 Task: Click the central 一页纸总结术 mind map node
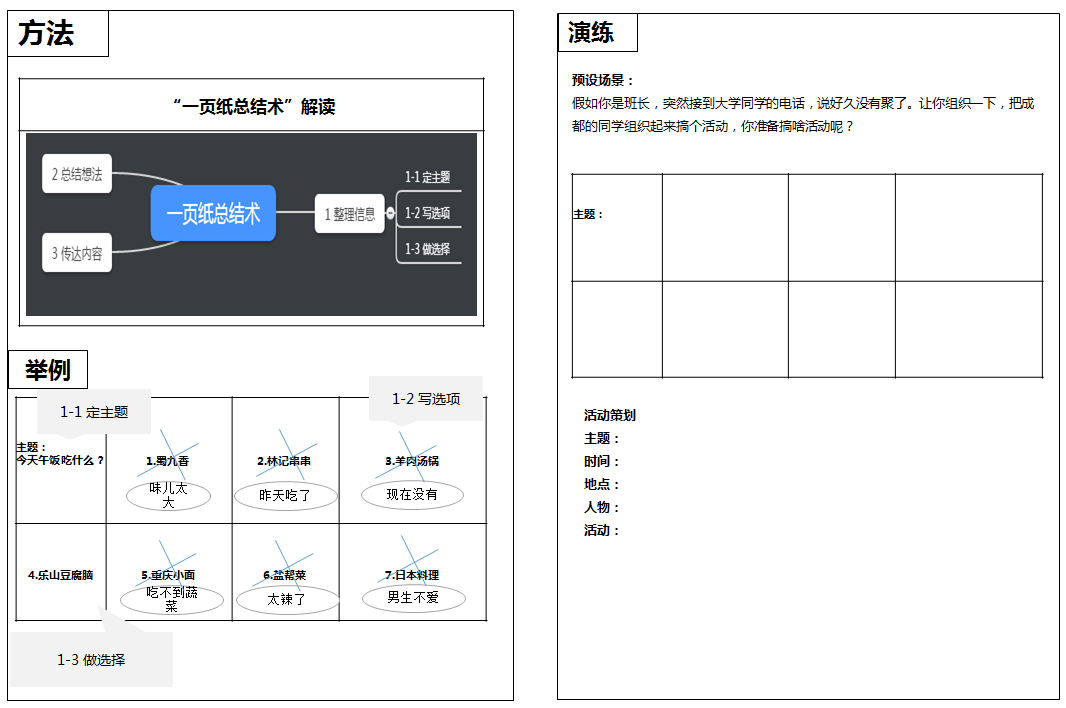tap(213, 213)
